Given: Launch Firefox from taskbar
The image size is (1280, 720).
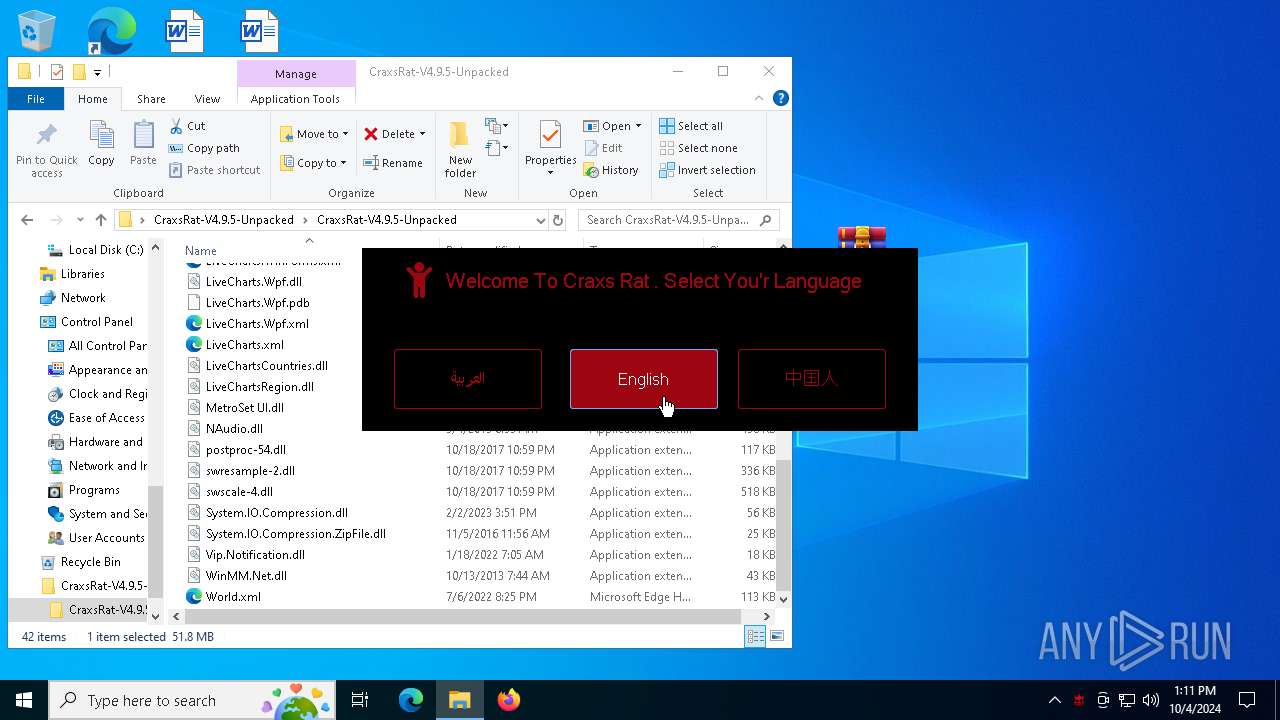Looking at the screenshot, I should (509, 700).
